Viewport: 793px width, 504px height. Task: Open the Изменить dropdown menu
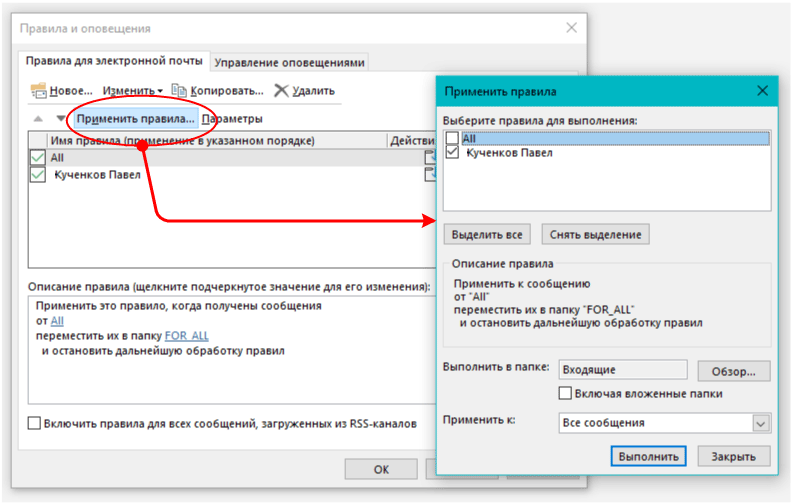(133, 91)
